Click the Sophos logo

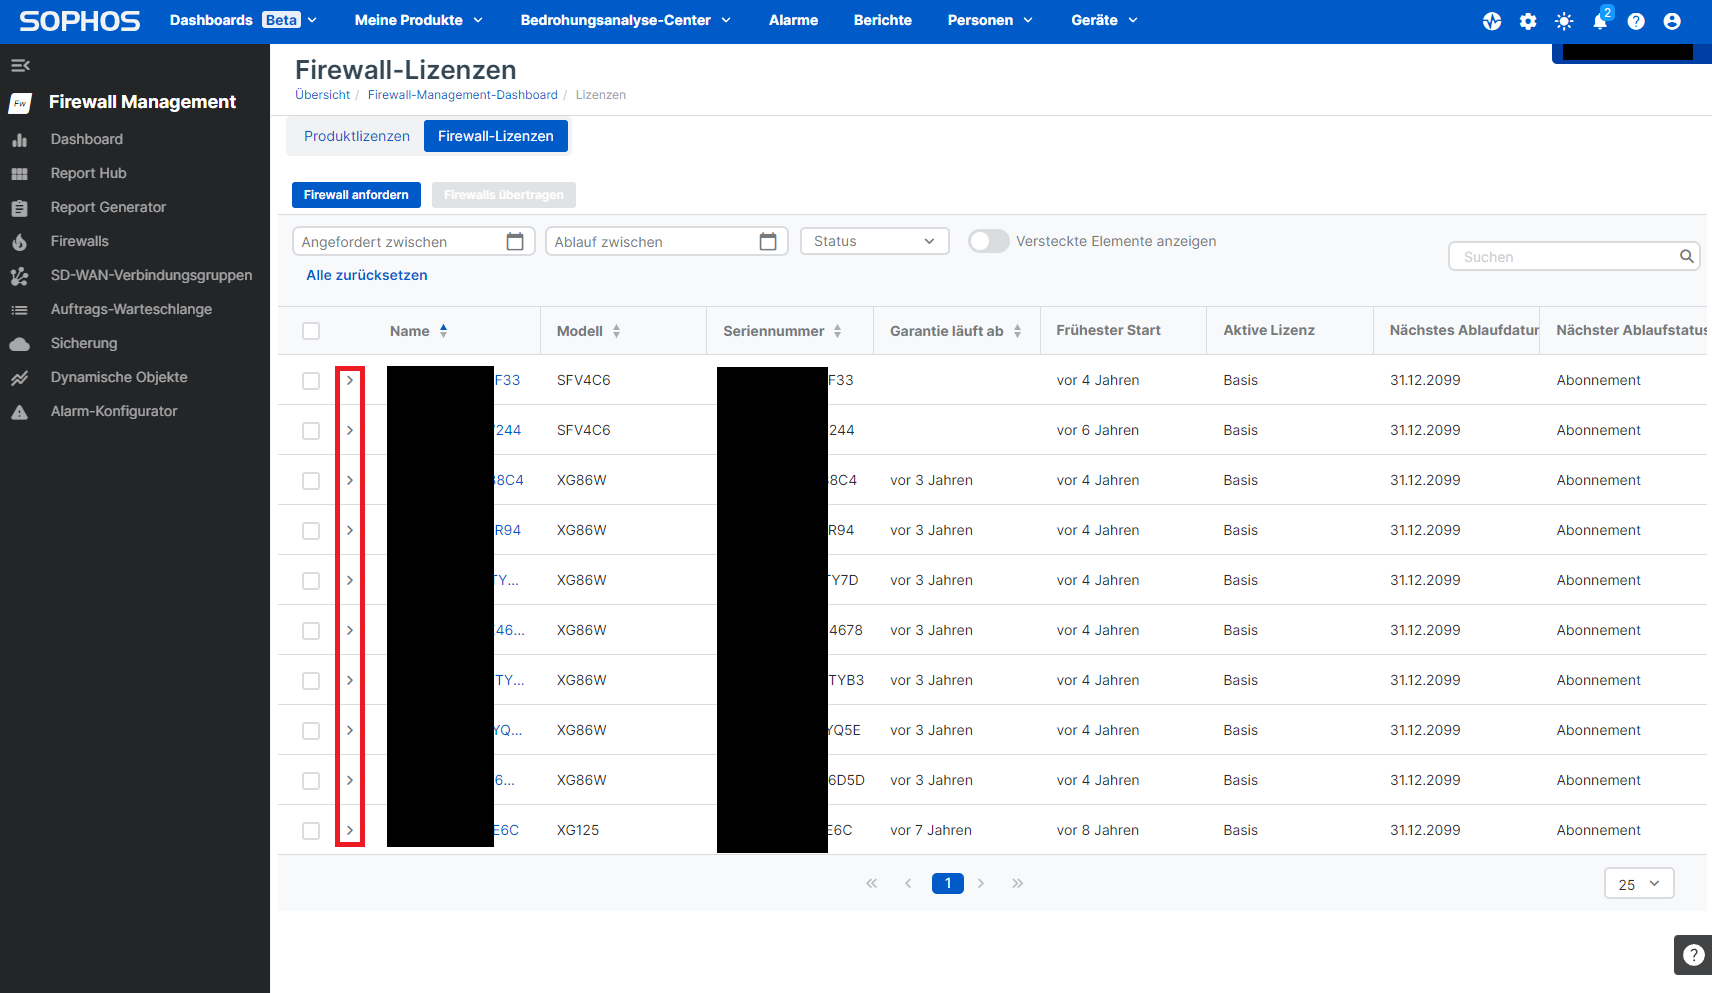point(80,21)
